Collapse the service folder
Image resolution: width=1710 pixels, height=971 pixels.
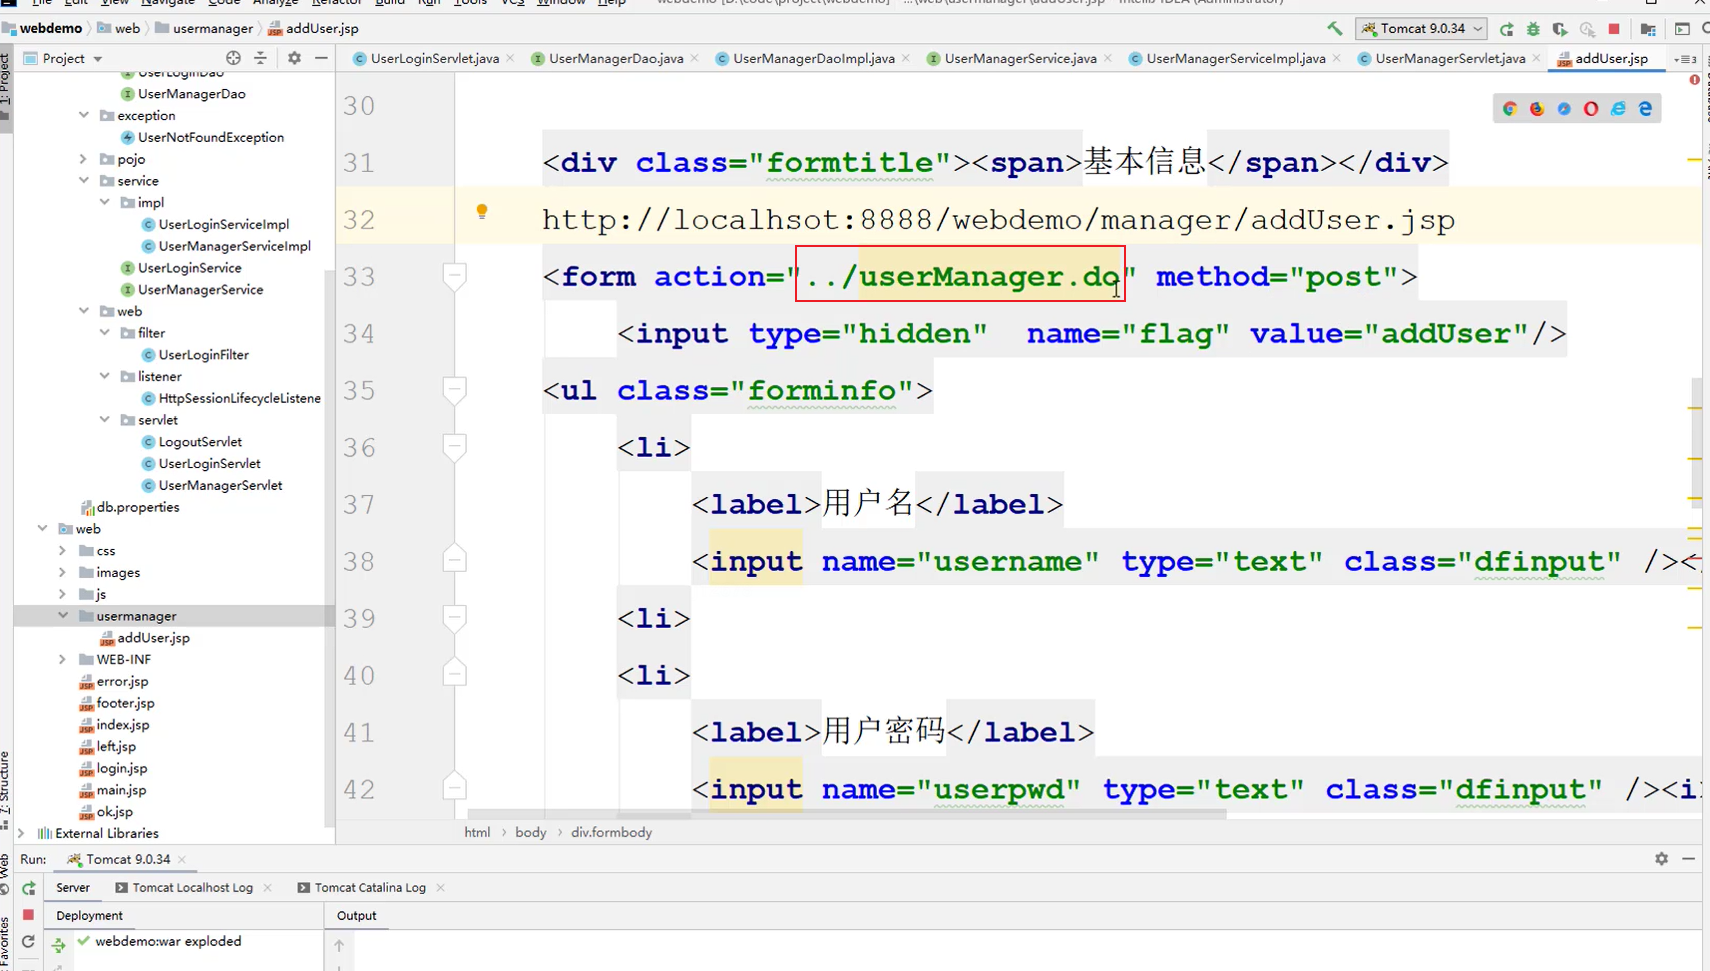click(84, 181)
